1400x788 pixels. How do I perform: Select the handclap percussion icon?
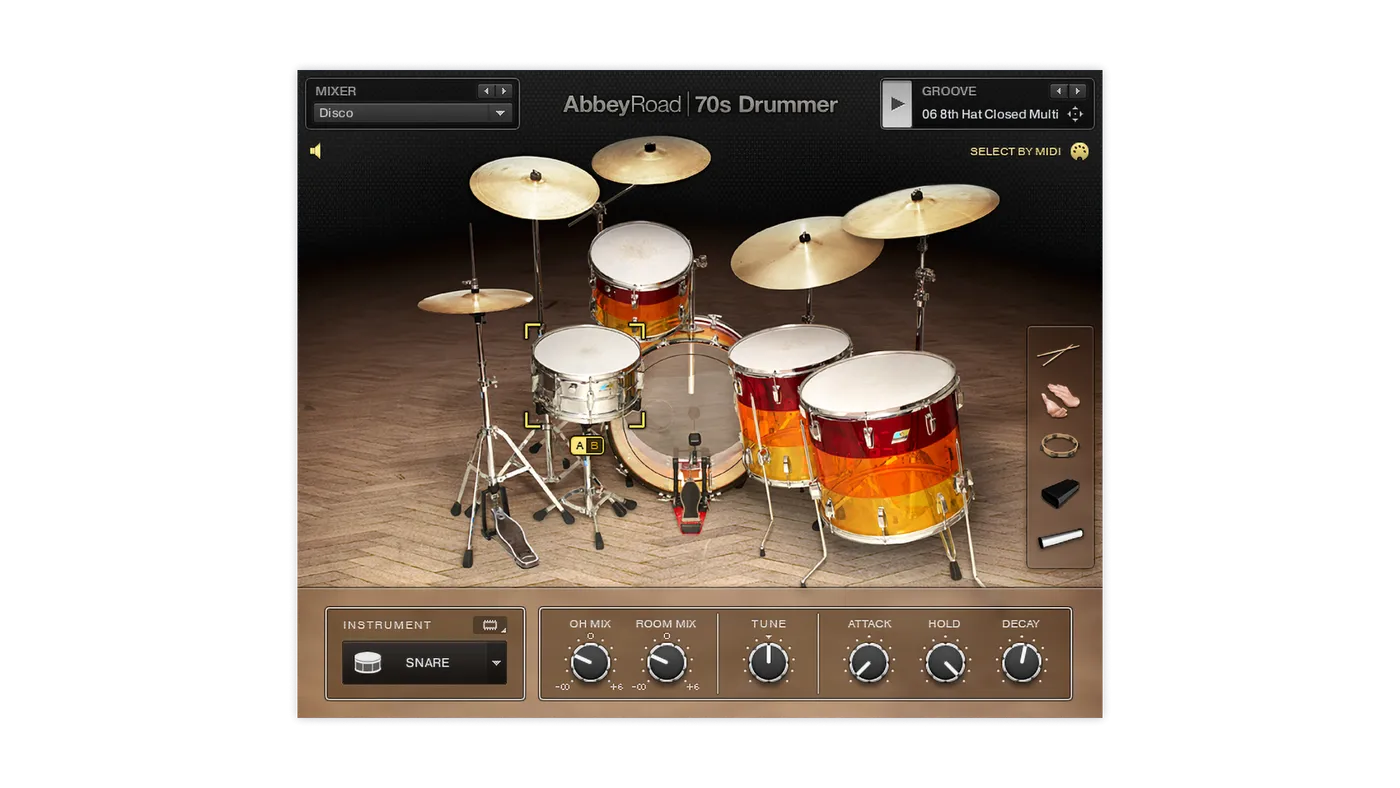[x=1060, y=400]
